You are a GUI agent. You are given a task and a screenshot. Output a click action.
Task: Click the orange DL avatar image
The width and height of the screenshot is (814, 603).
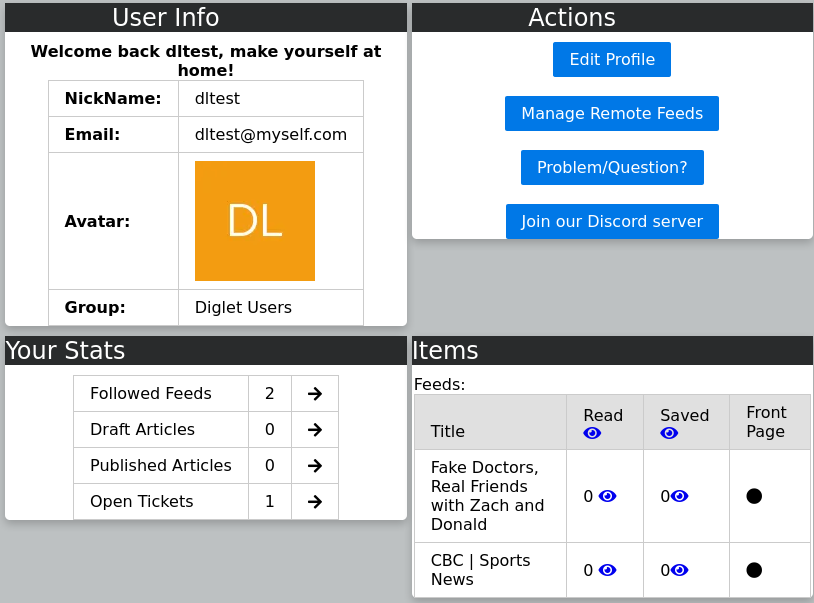pyautogui.click(x=254, y=221)
